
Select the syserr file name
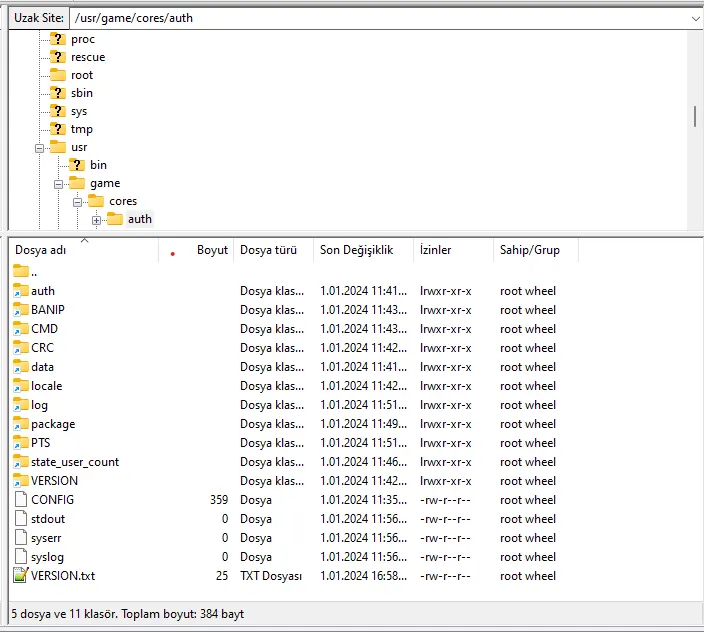point(46,538)
